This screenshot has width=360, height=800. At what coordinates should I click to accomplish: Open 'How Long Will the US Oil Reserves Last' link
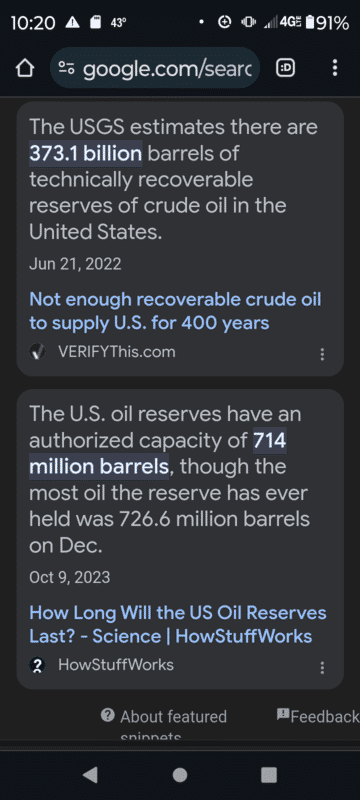pos(178,624)
